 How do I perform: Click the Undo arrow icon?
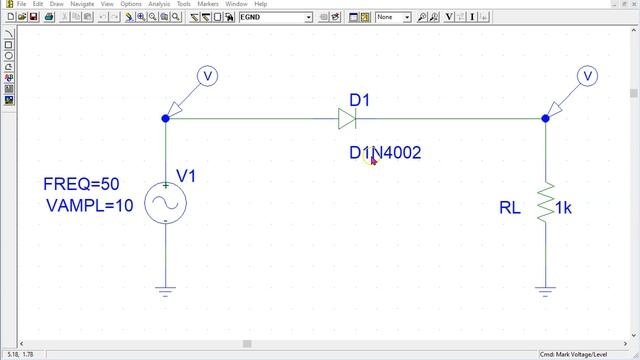(x=103, y=17)
